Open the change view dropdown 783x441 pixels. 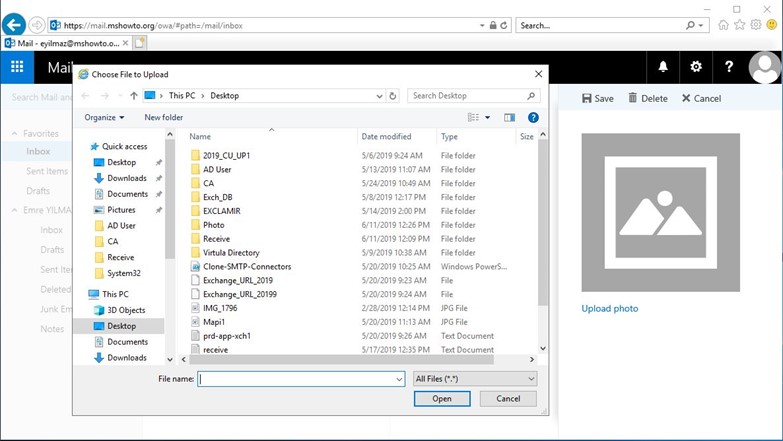487,117
